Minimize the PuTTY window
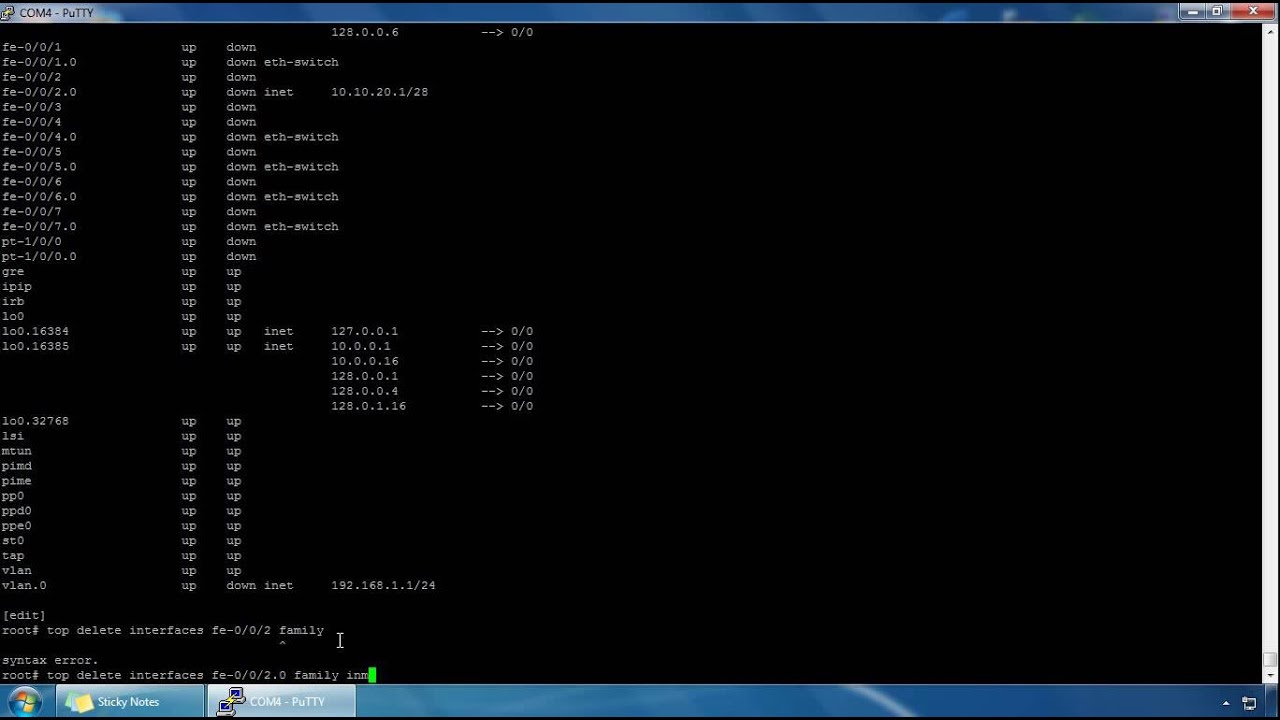This screenshot has height=720, width=1280. 1193,11
